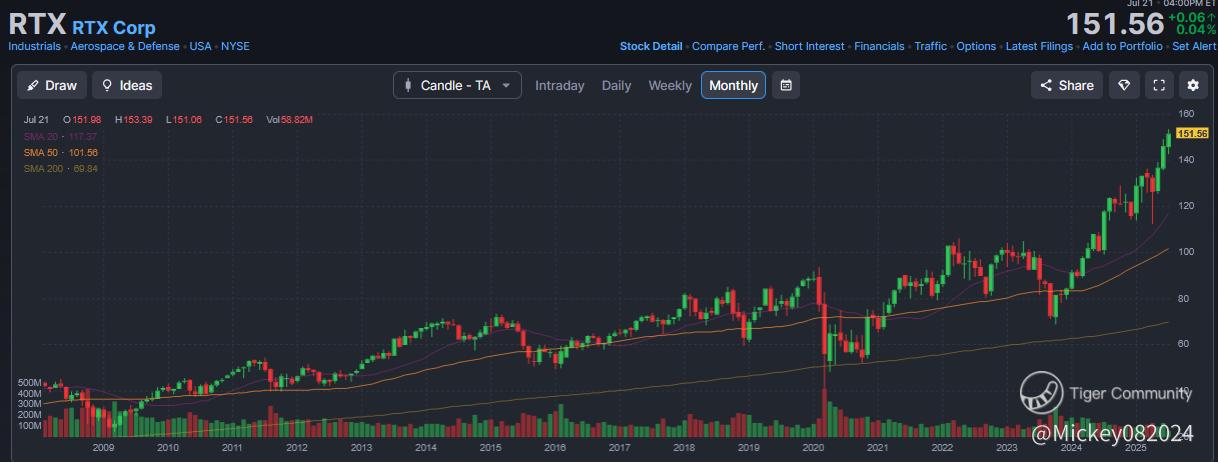The image size is (1218, 462).
Task: Click the Share chart button
Action: [1067, 85]
